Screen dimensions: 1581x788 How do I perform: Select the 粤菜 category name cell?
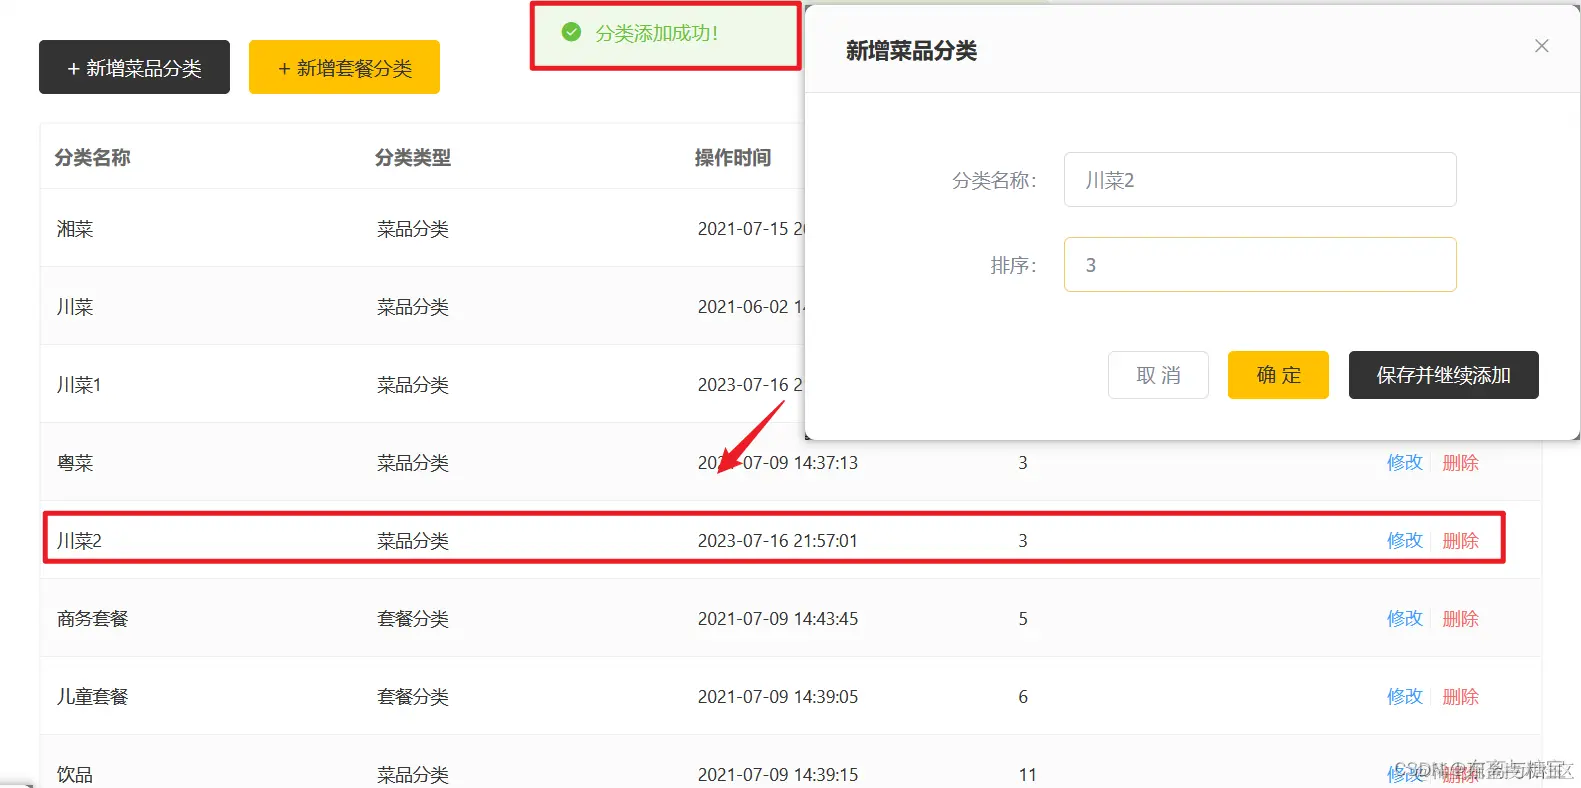[x=75, y=463]
